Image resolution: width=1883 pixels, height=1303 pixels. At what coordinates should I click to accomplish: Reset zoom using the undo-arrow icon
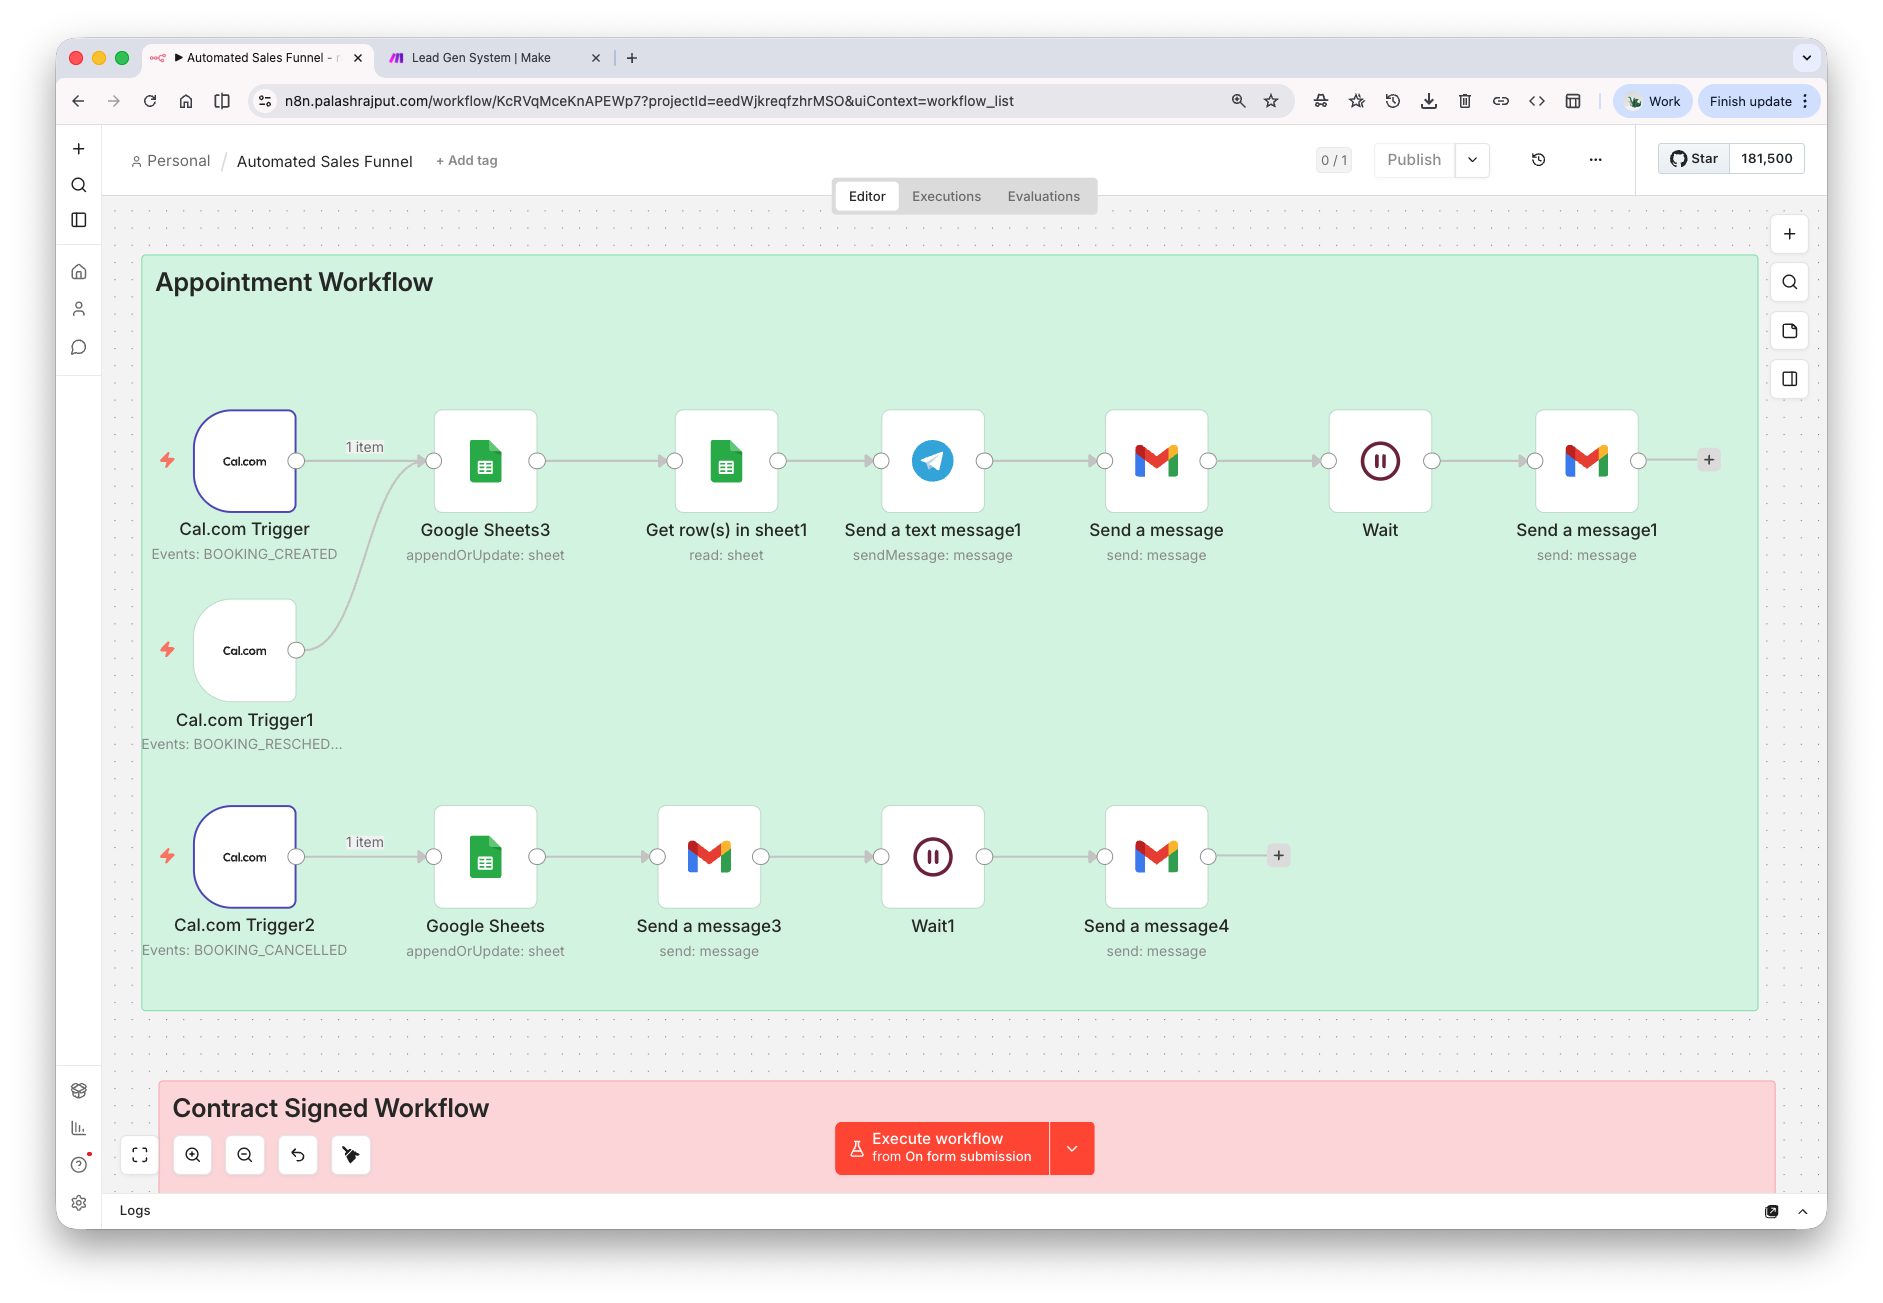click(x=298, y=1155)
